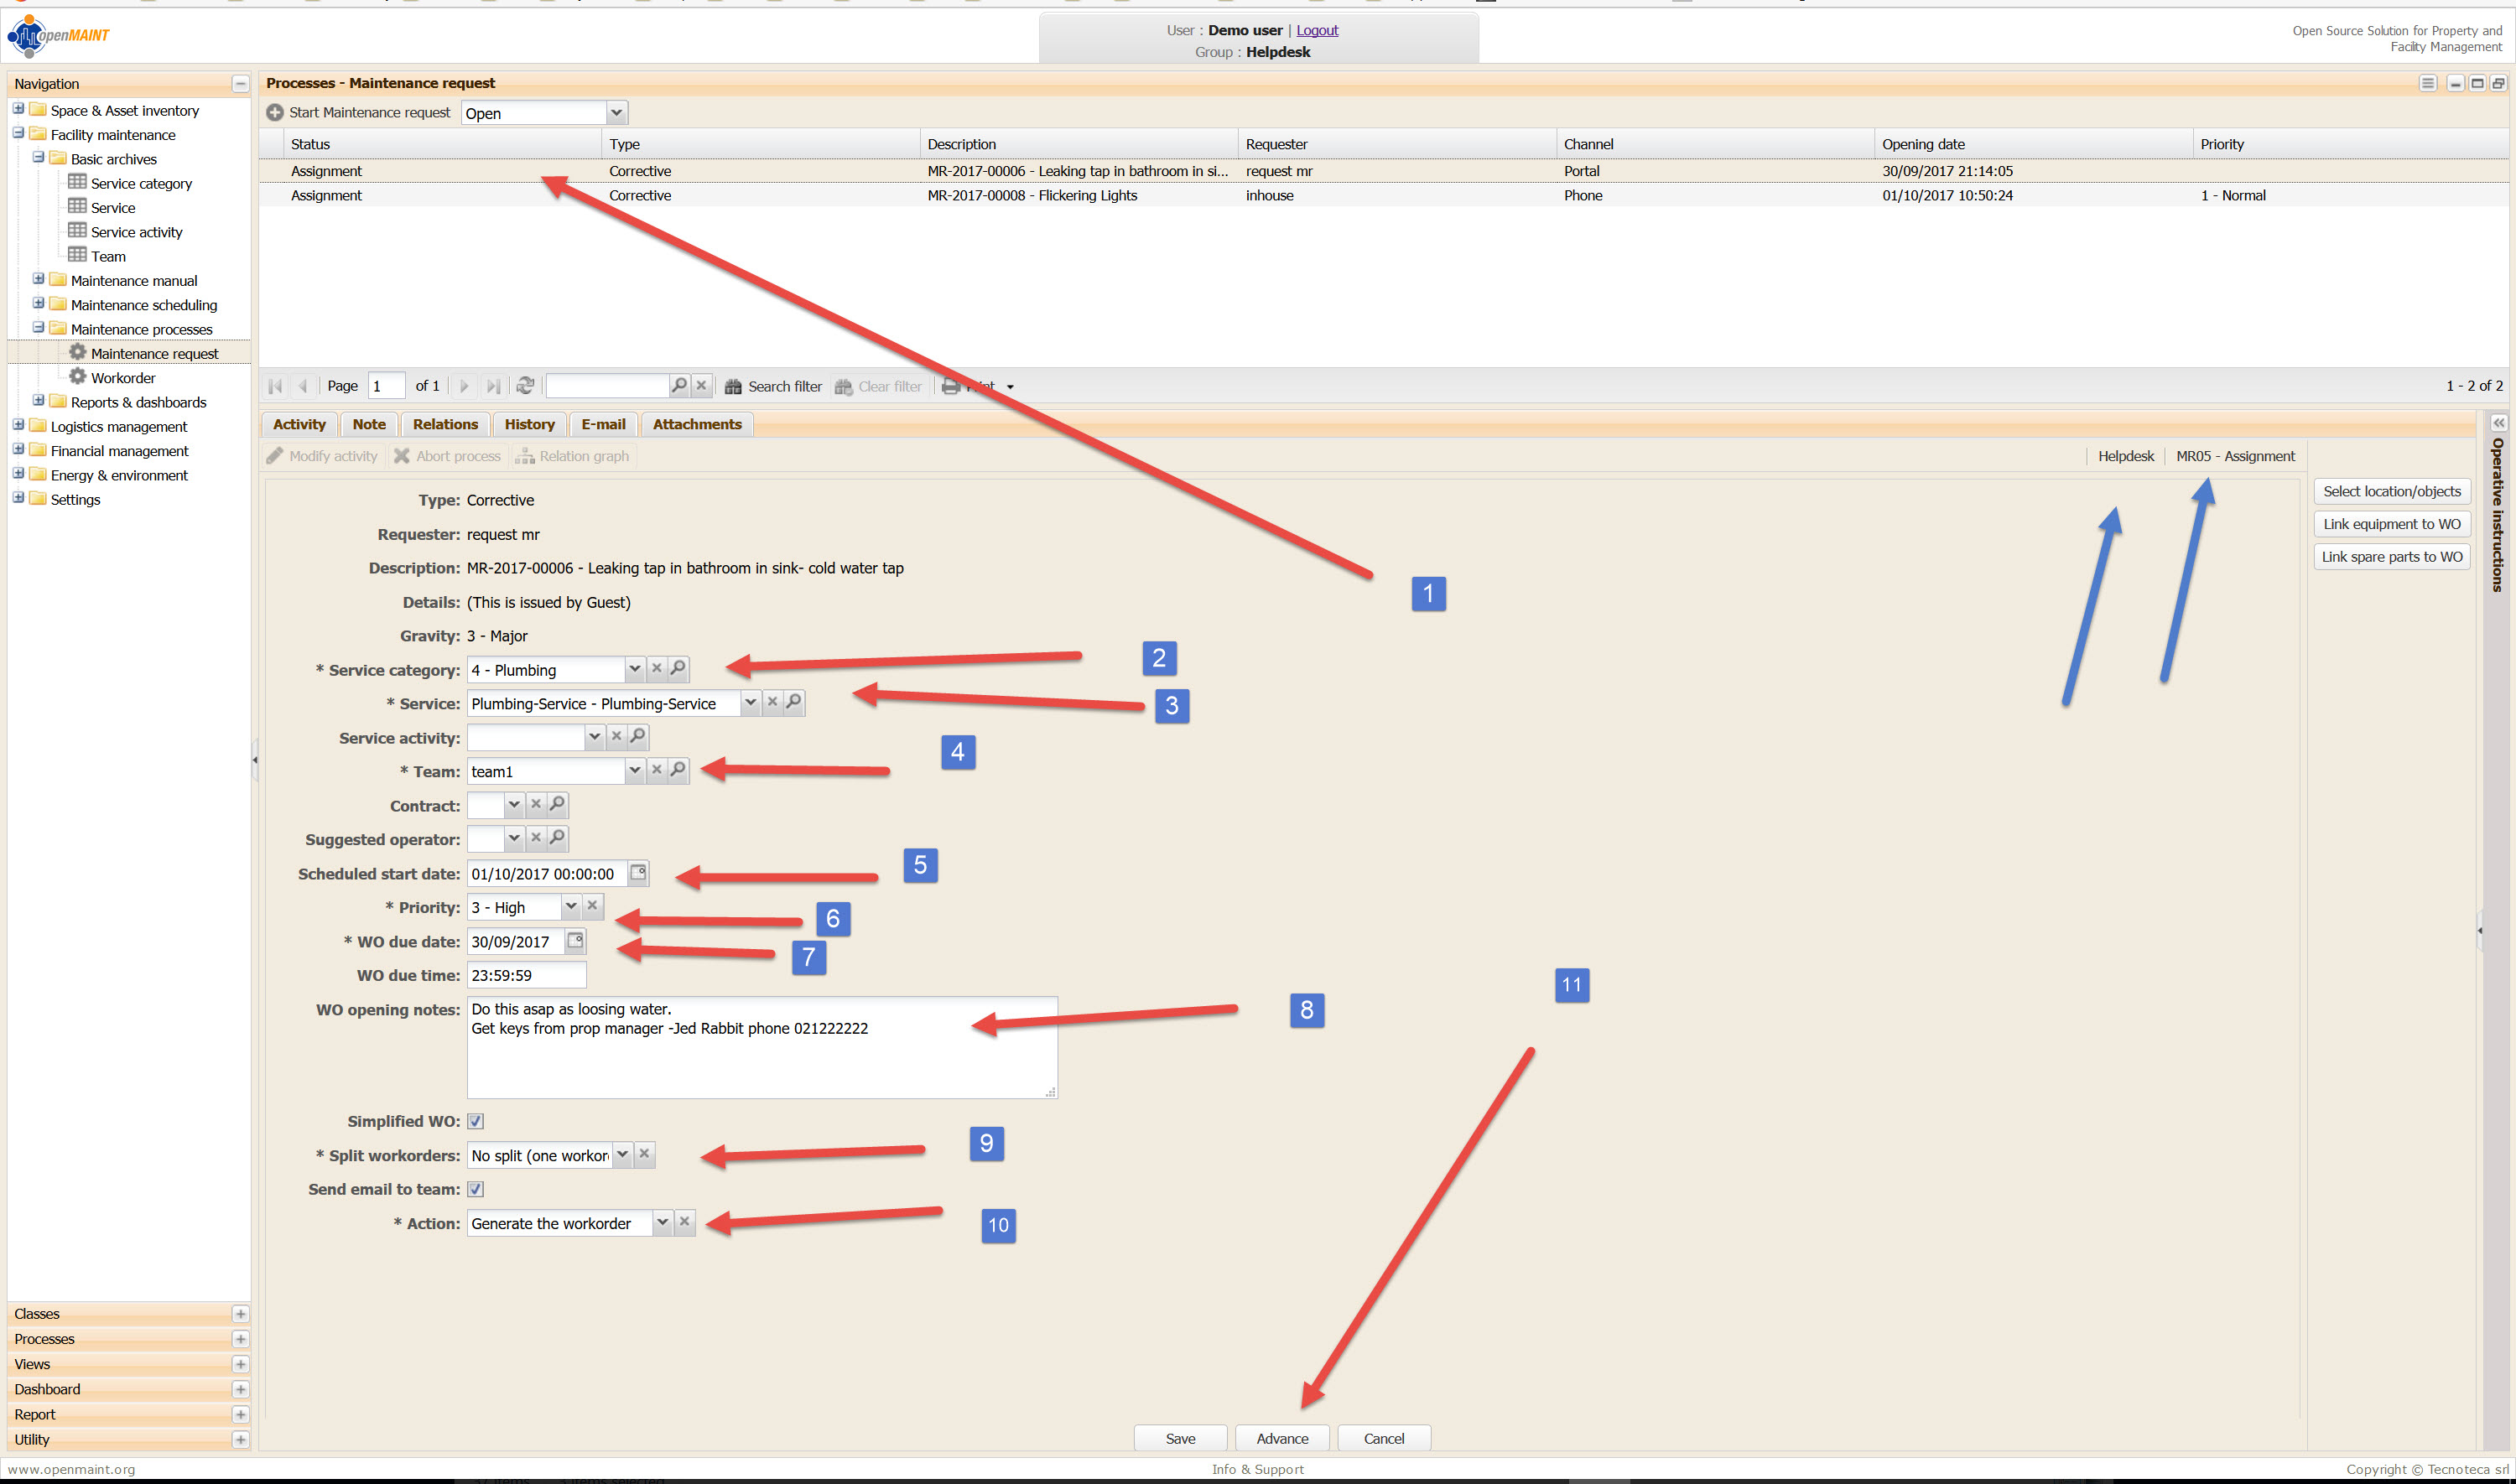Click the Search filter binoculars icon
This screenshot has width=2516, height=1484.
pos(733,386)
